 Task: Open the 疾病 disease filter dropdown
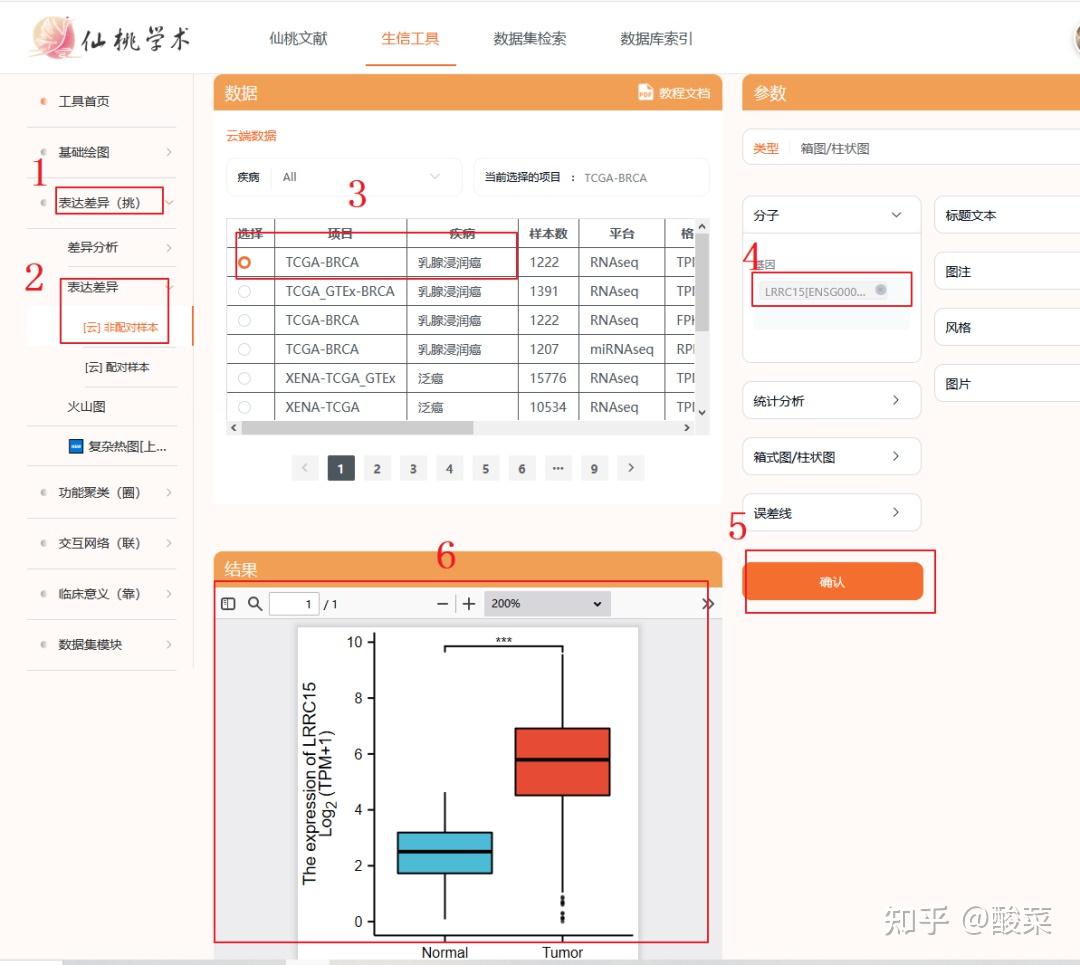click(360, 176)
